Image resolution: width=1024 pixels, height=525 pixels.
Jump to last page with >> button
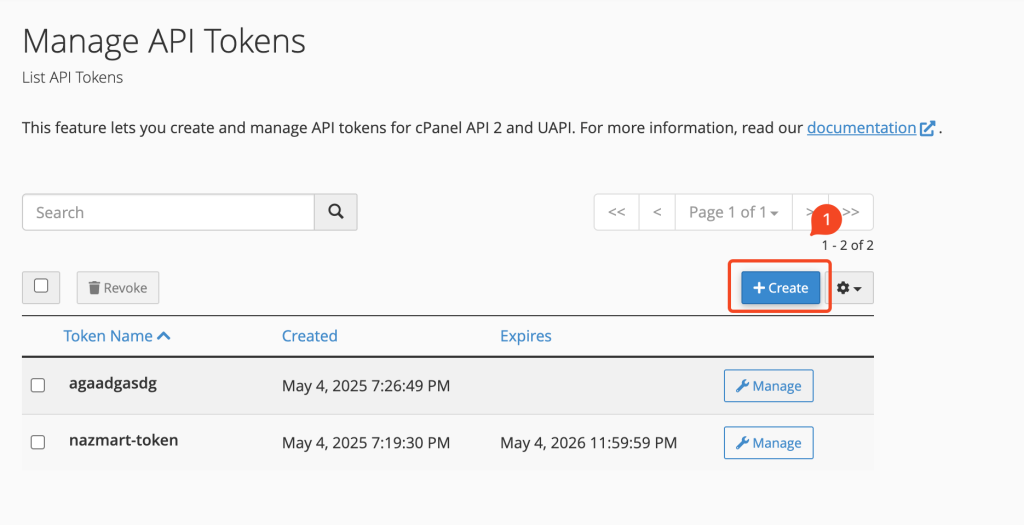coord(851,212)
